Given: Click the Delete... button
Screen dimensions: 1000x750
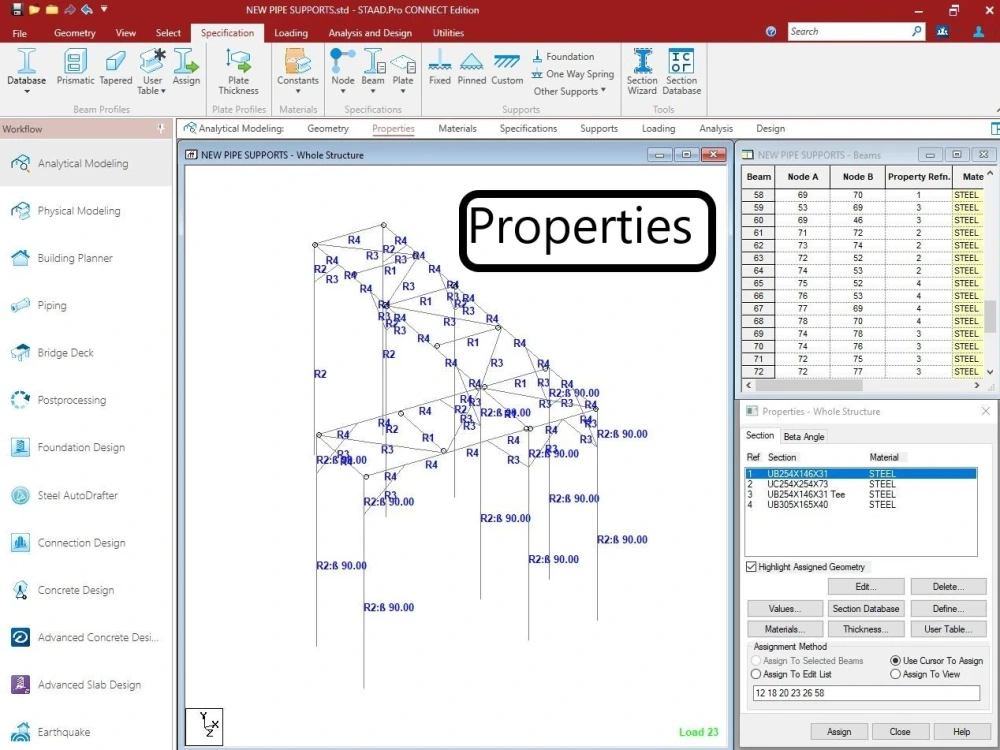Looking at the screenshot, I should point(948,587).
